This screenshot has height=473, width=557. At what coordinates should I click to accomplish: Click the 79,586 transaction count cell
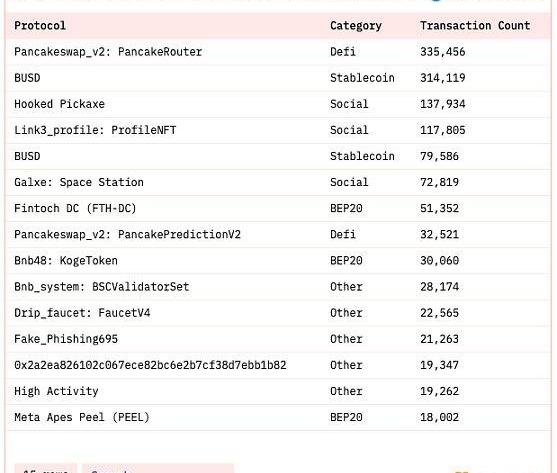(439, 156)
